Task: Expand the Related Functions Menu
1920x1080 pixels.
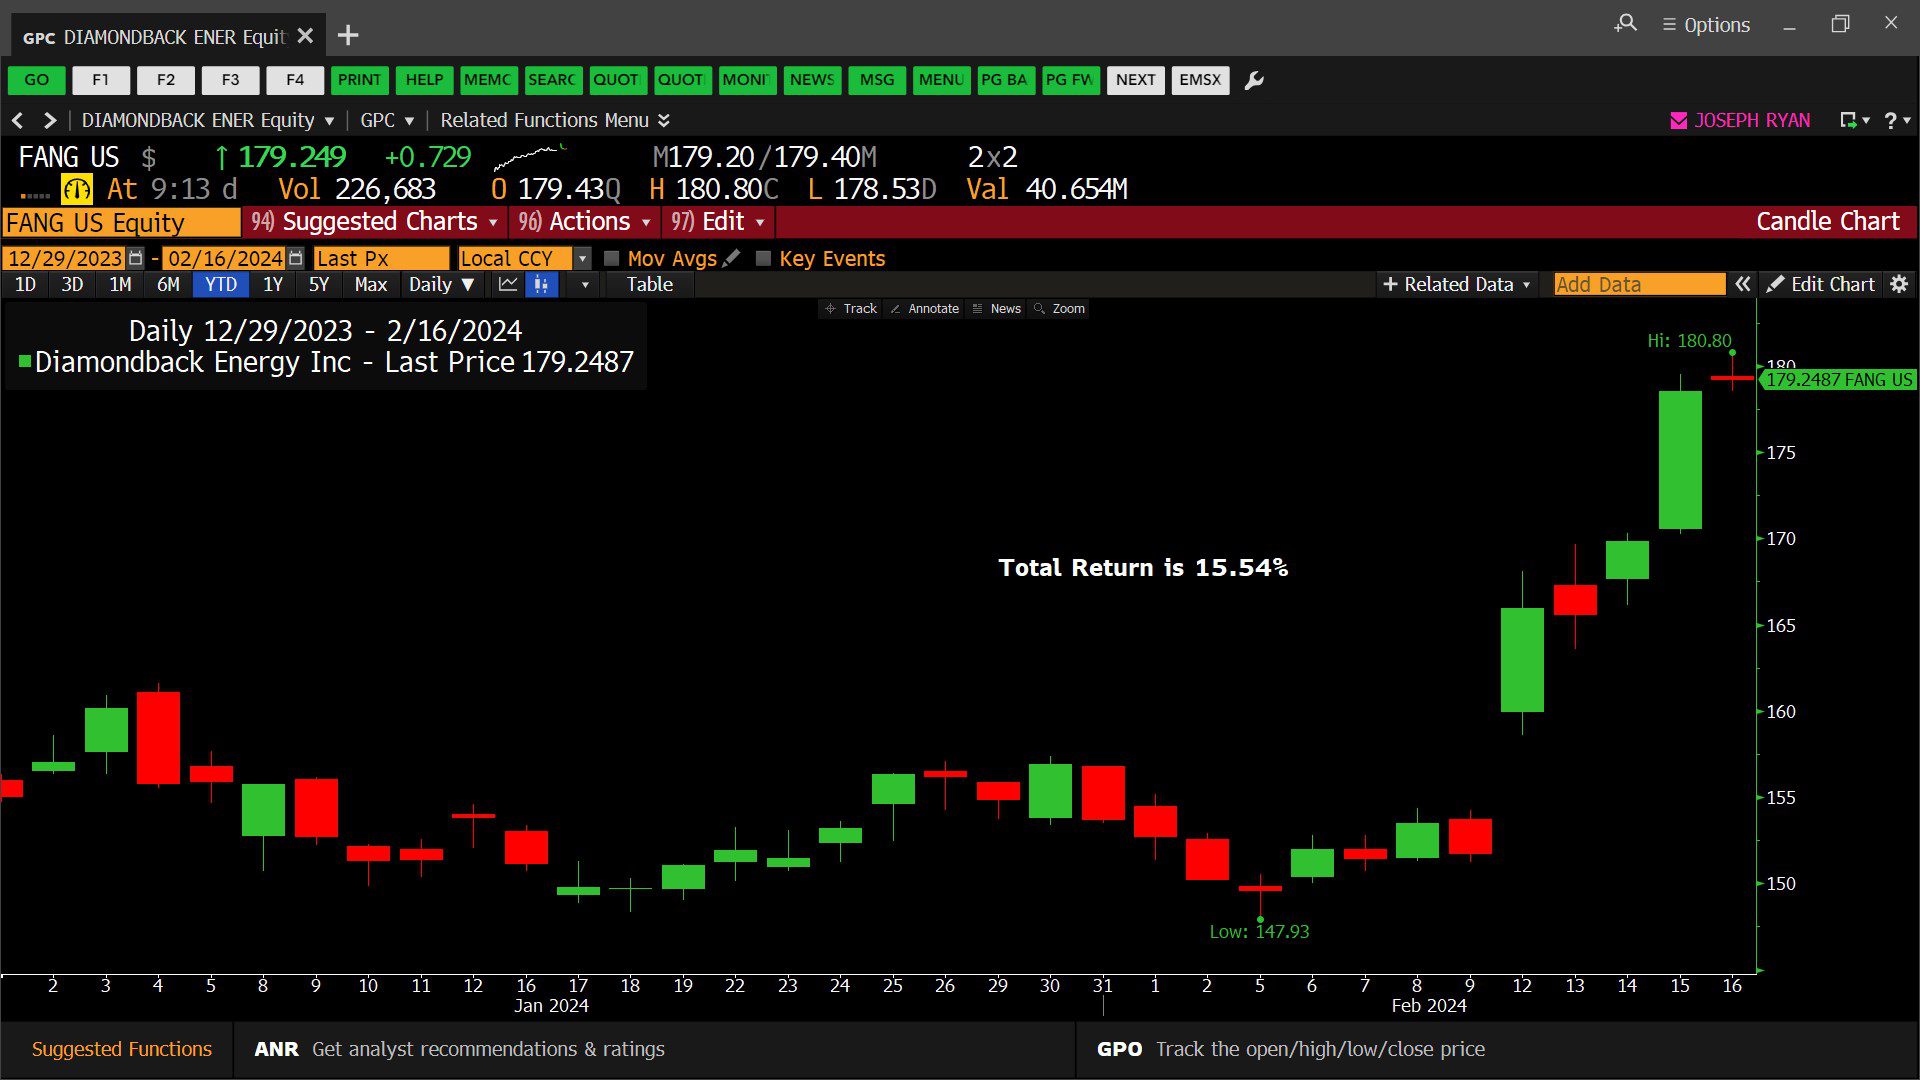Action: [x=555, y=121]
